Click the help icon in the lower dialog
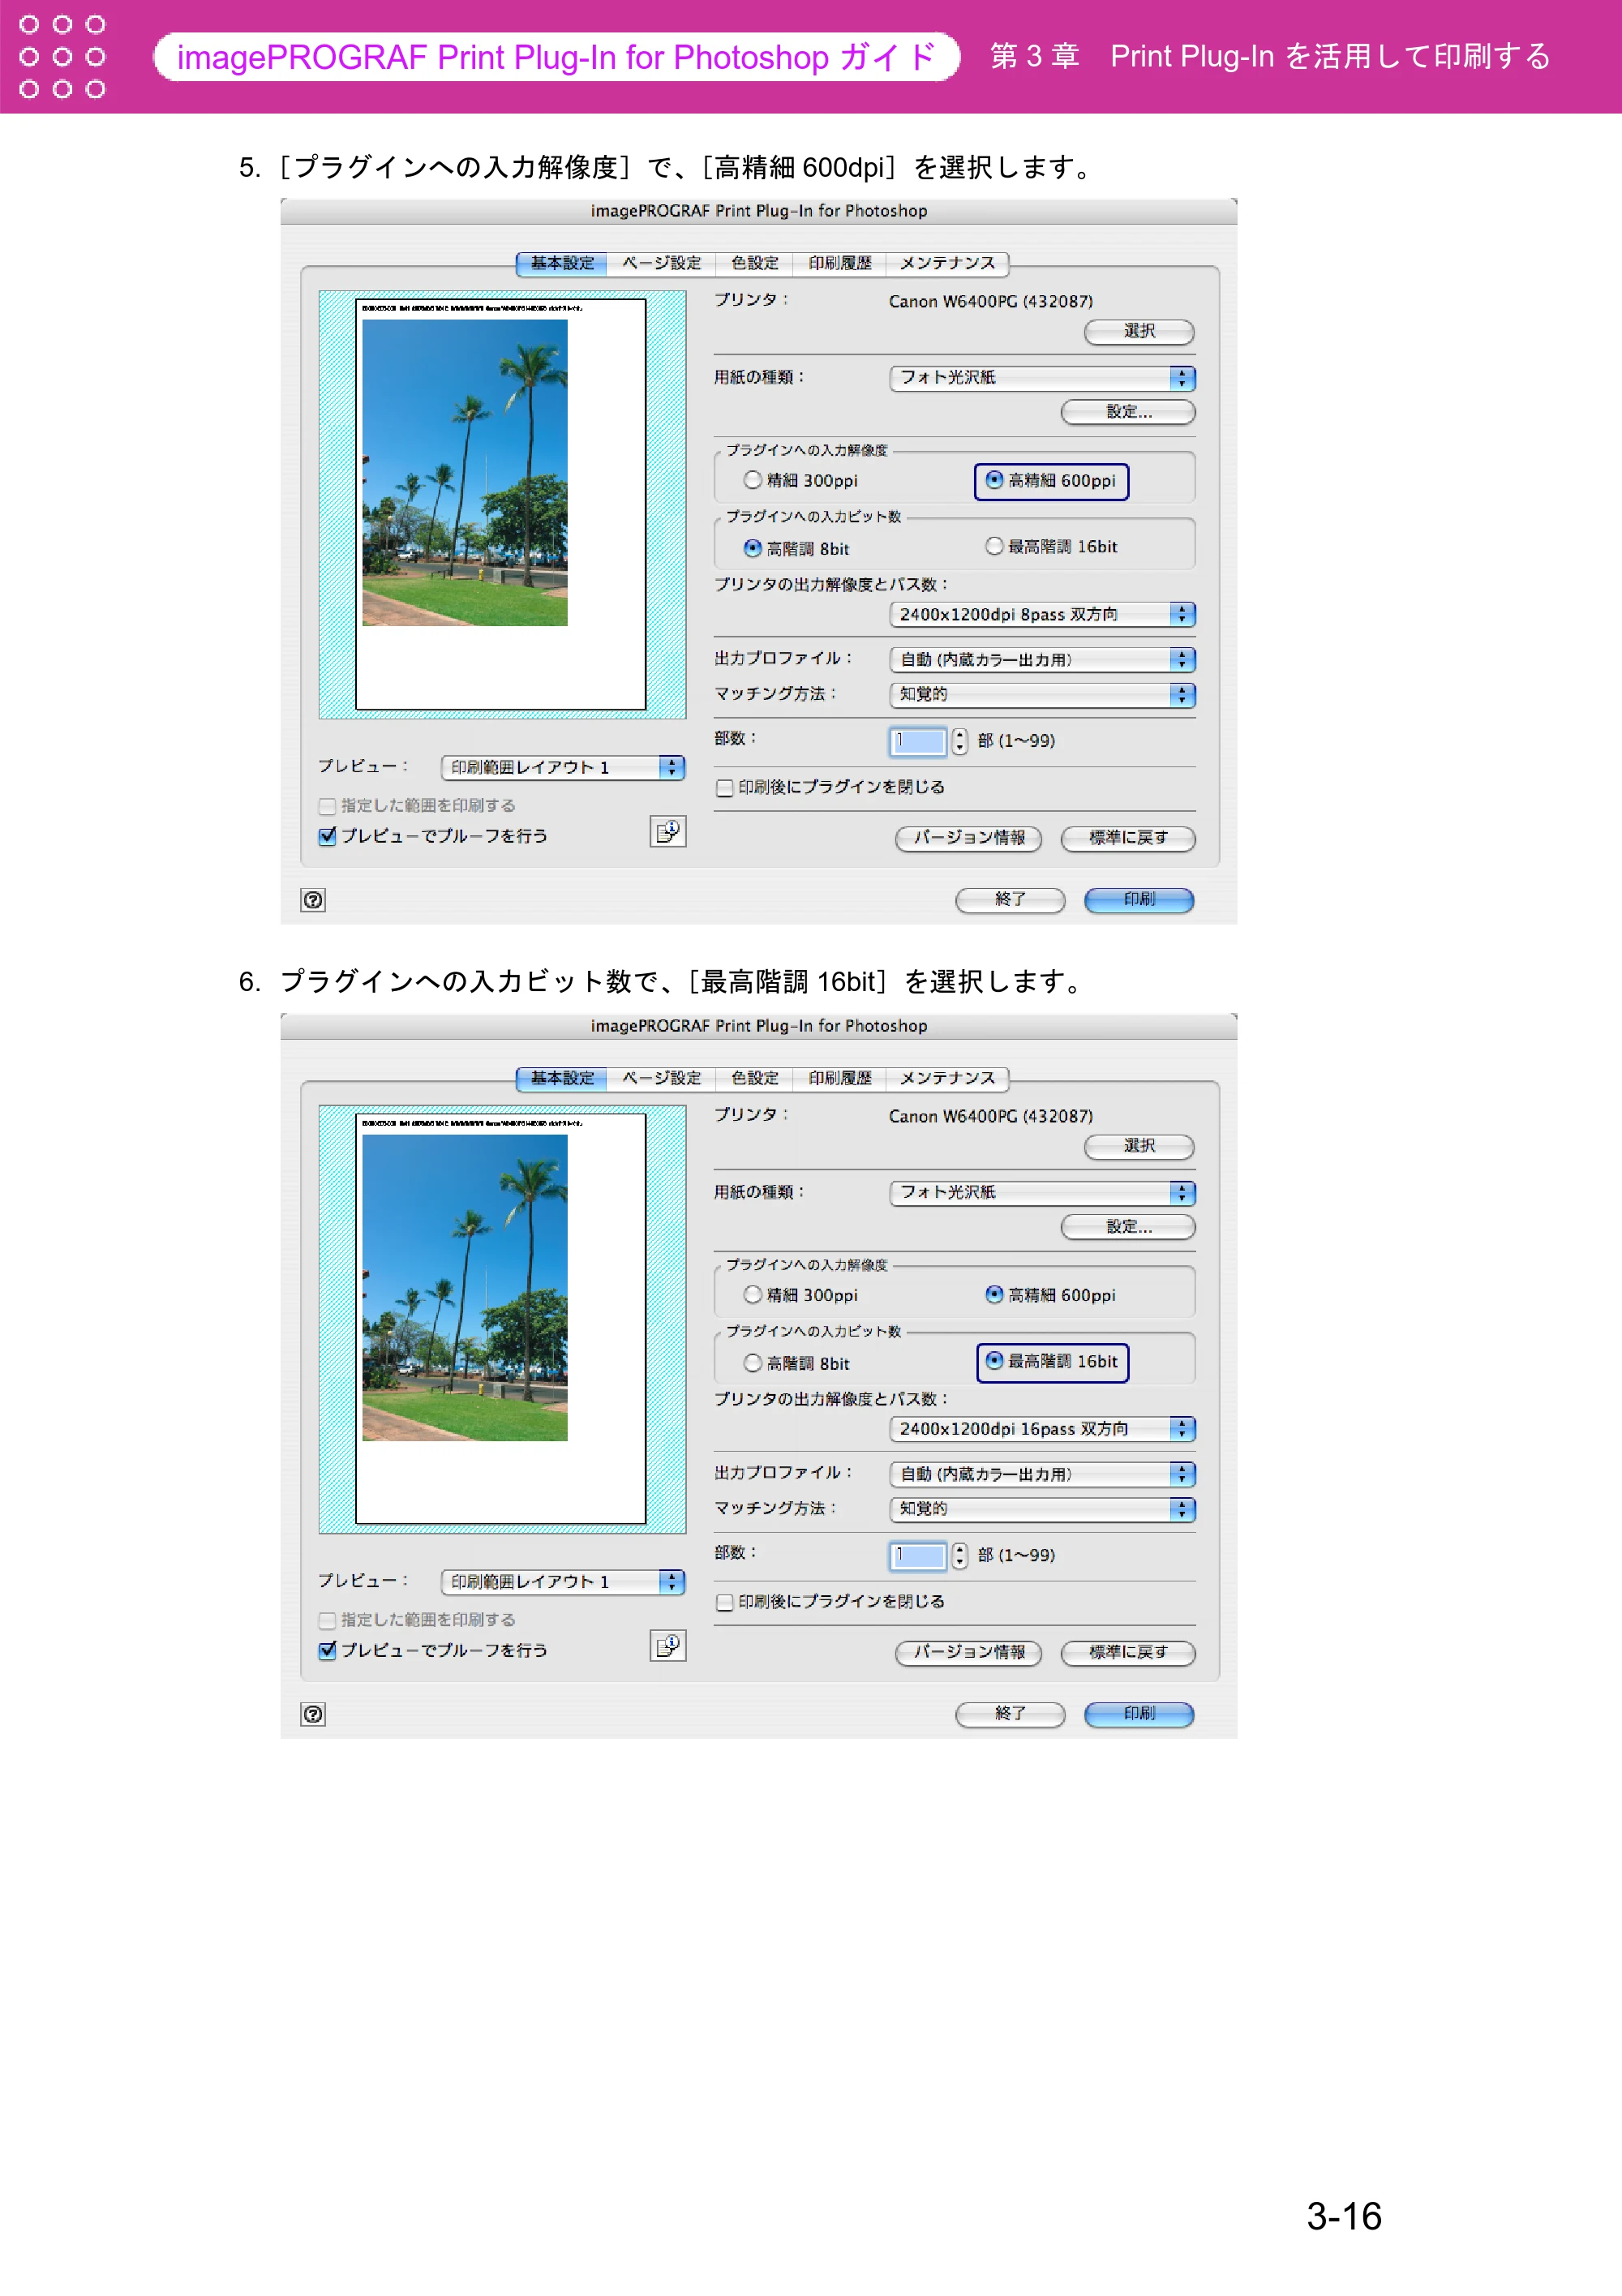 click(313, 1715)
